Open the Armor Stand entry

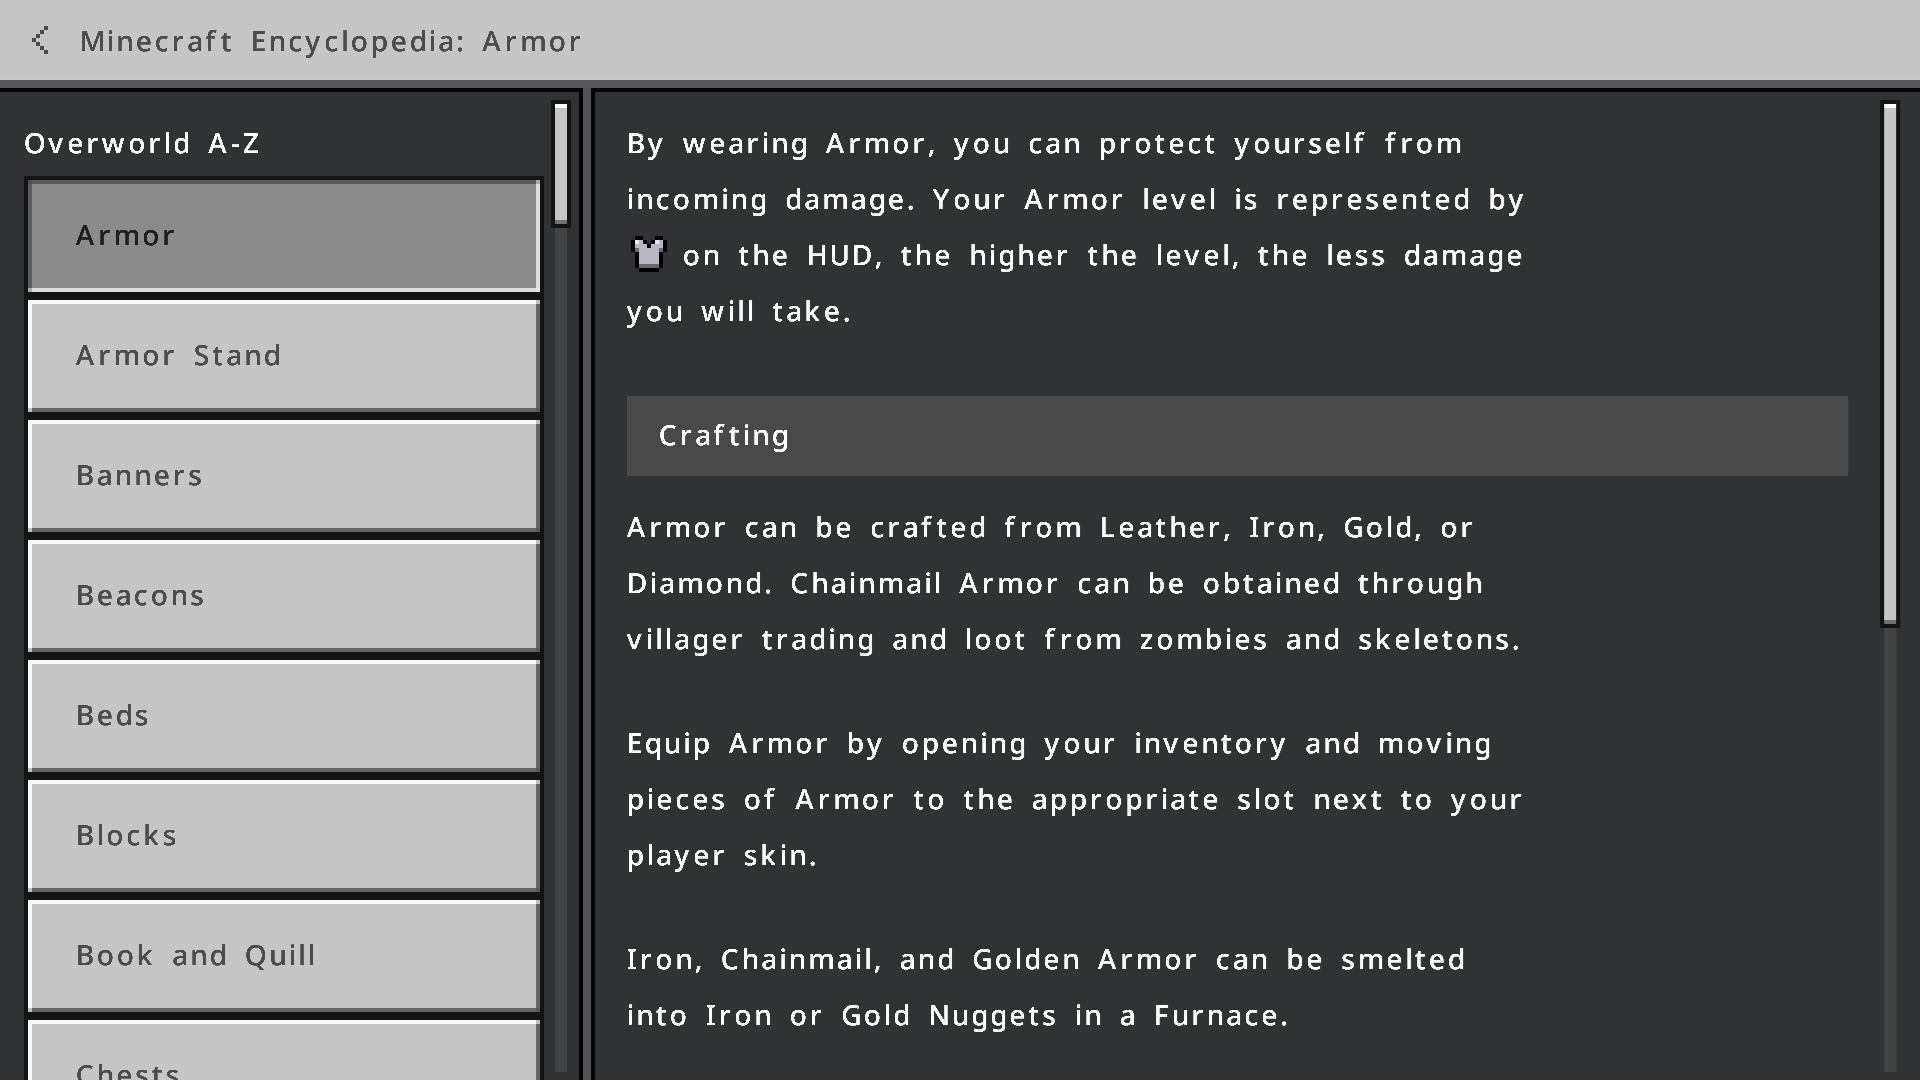(284, 356)
